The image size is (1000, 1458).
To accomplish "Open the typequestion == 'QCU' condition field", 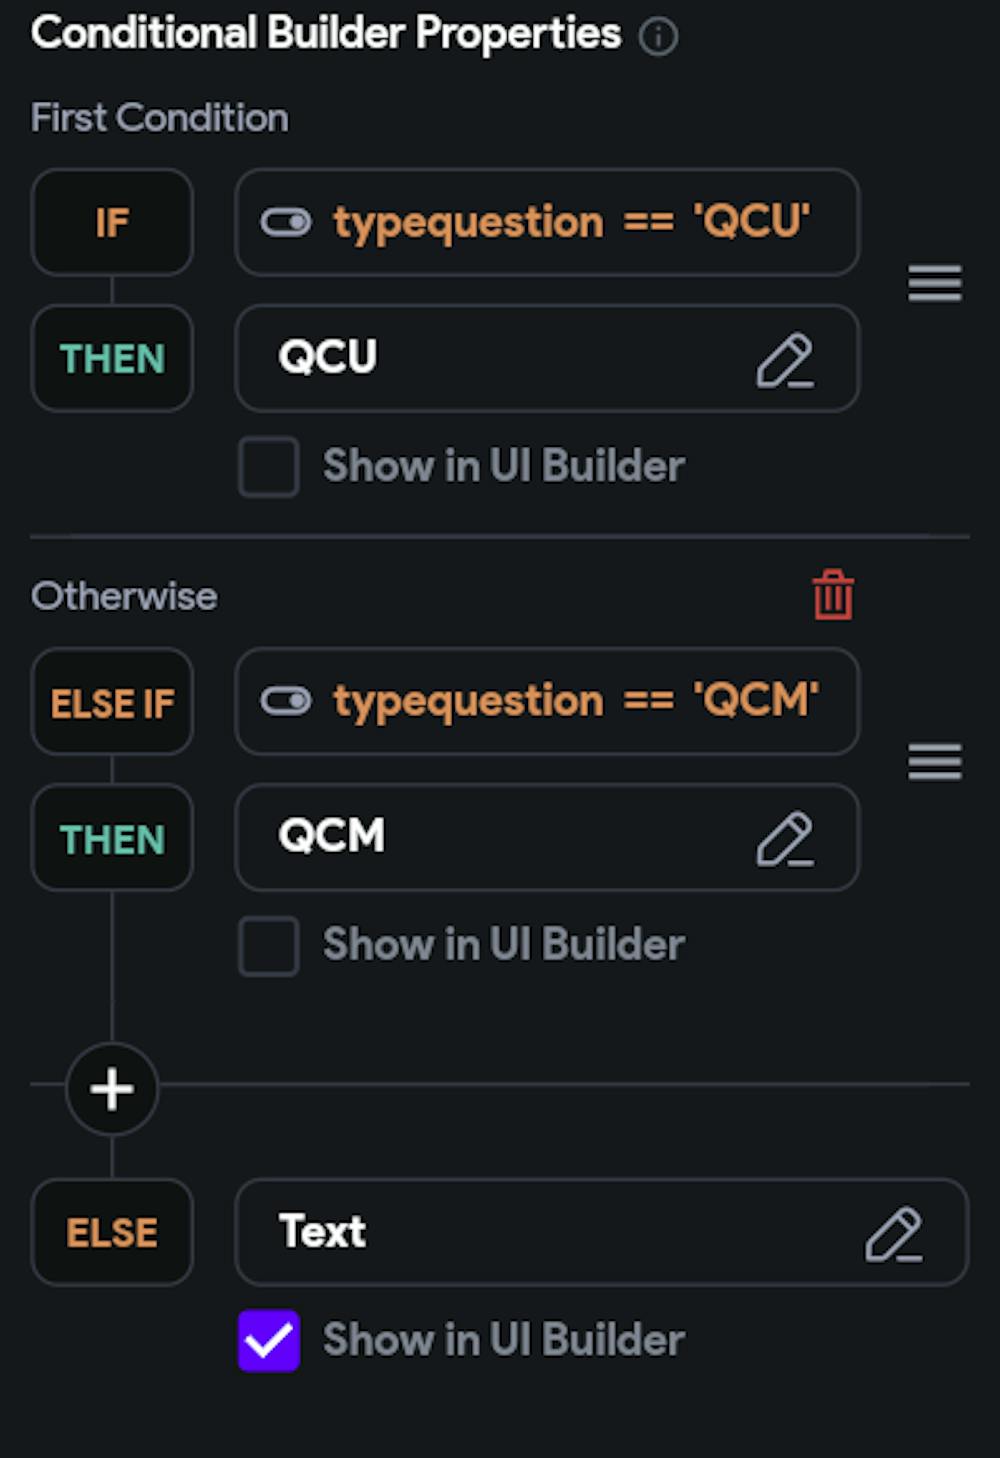I will tap(547, 222).
